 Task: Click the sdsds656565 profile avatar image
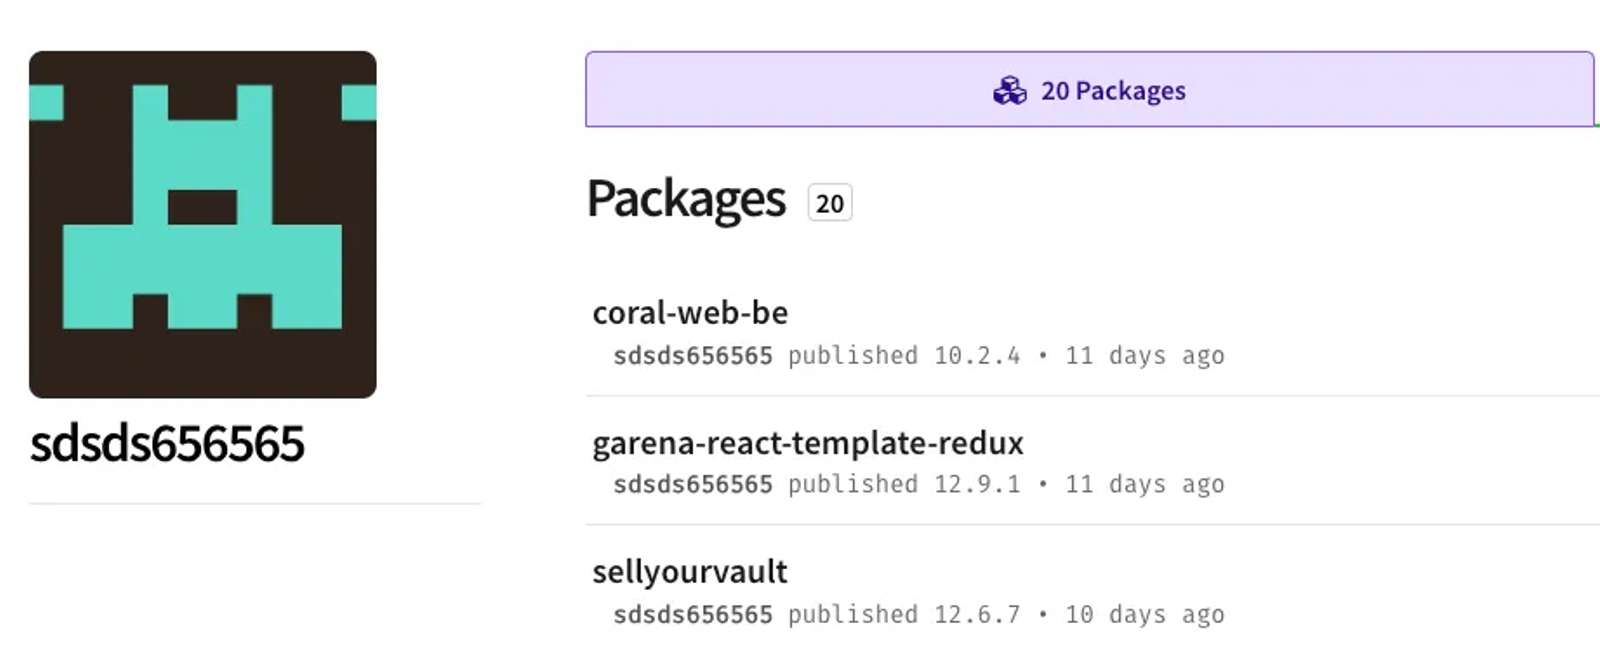point(203,225)
